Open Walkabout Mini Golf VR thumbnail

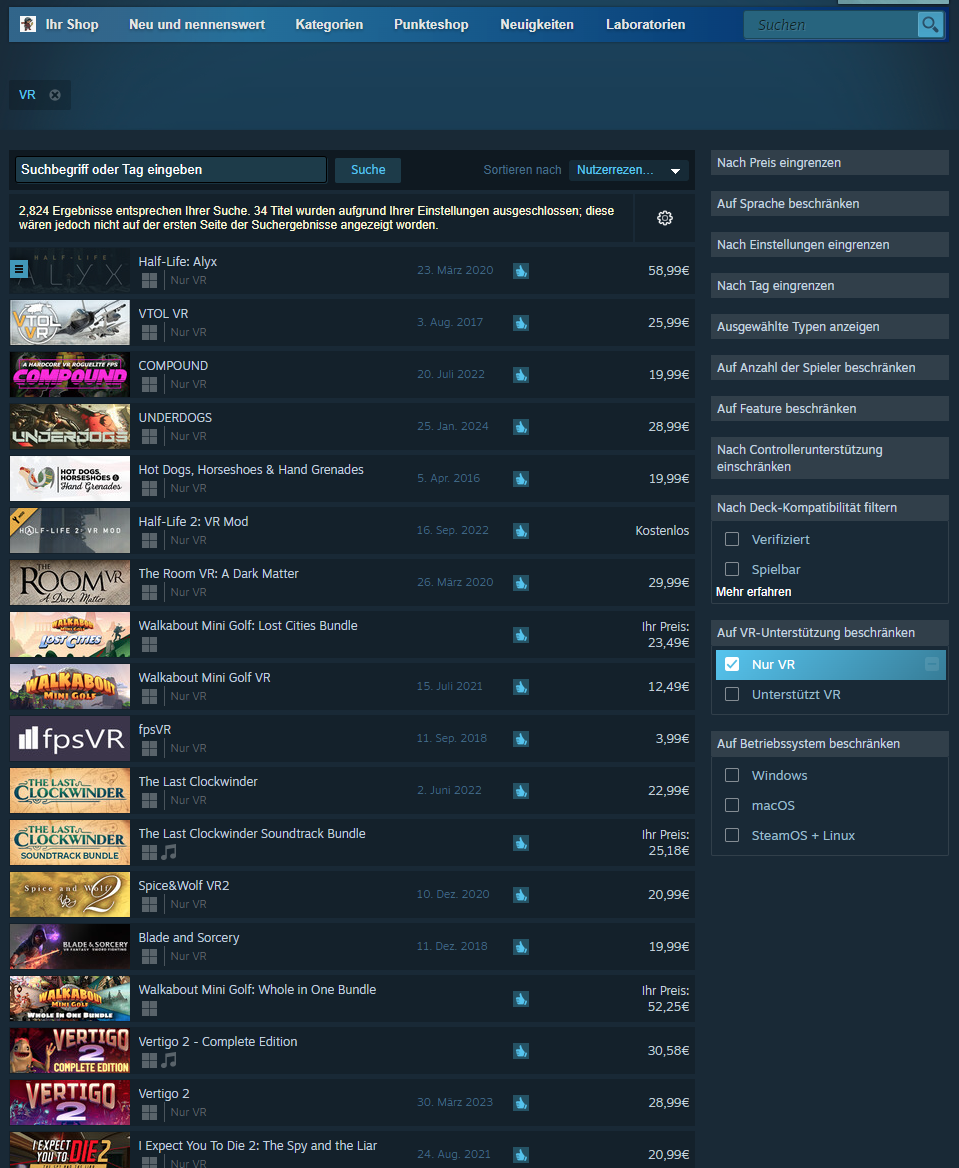coord(70,686)
